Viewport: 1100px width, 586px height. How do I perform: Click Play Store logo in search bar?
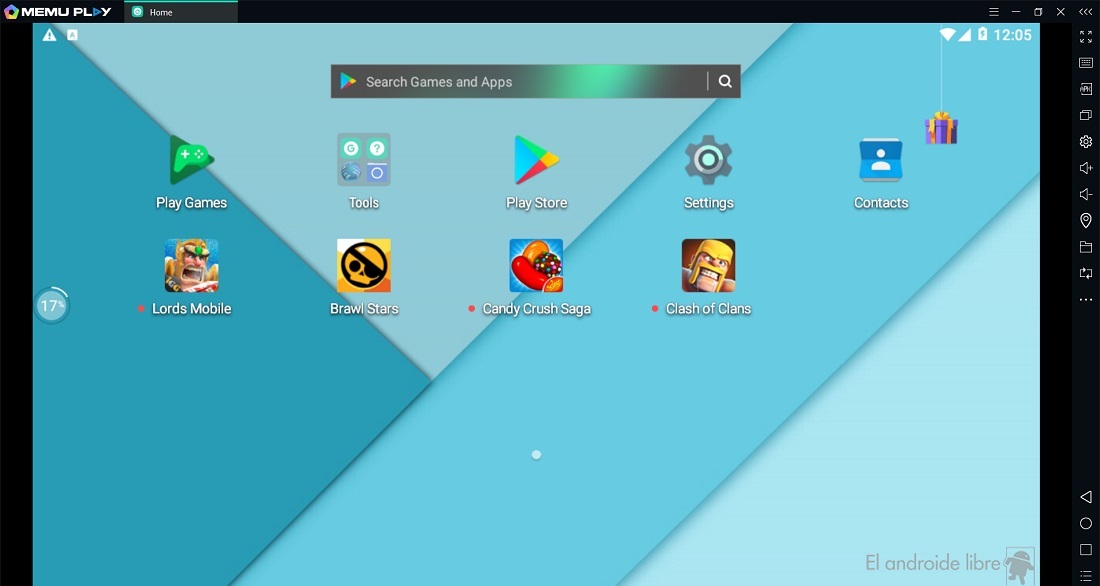tap(348, 81)
